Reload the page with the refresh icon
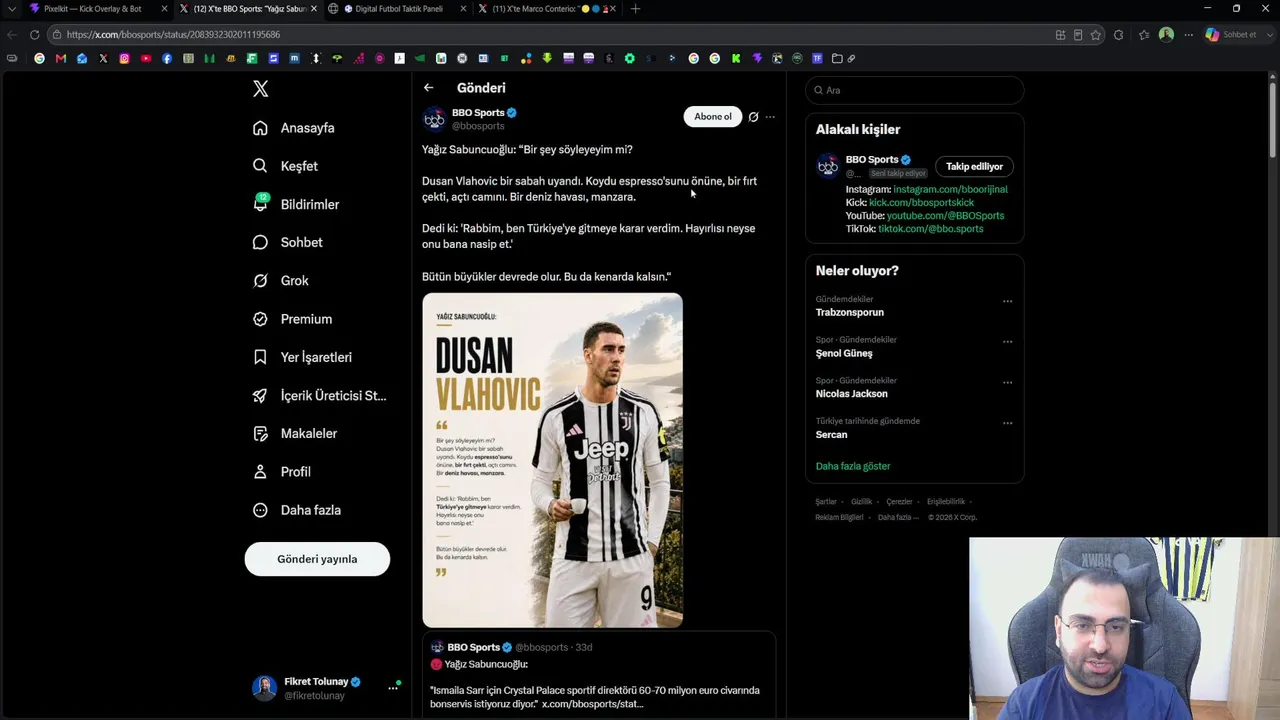Viewport: 1280px width, 720px height. (x=34, y=34)
